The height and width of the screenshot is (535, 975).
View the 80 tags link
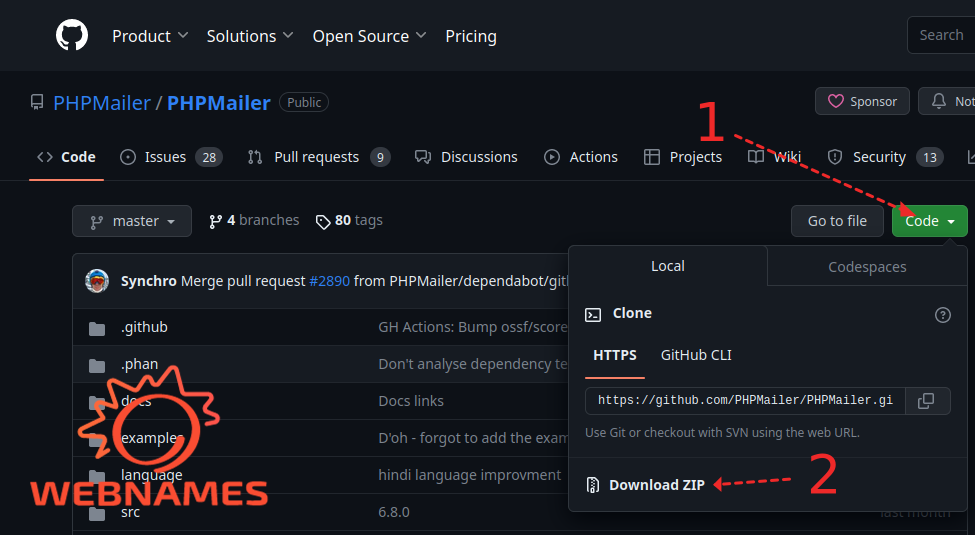click(349, 221)
